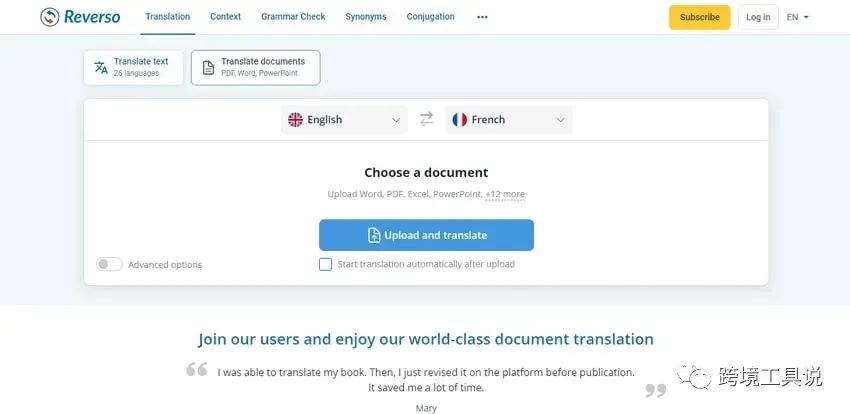
Task: Click the +12 more formats link
Action: click(505, 195)
